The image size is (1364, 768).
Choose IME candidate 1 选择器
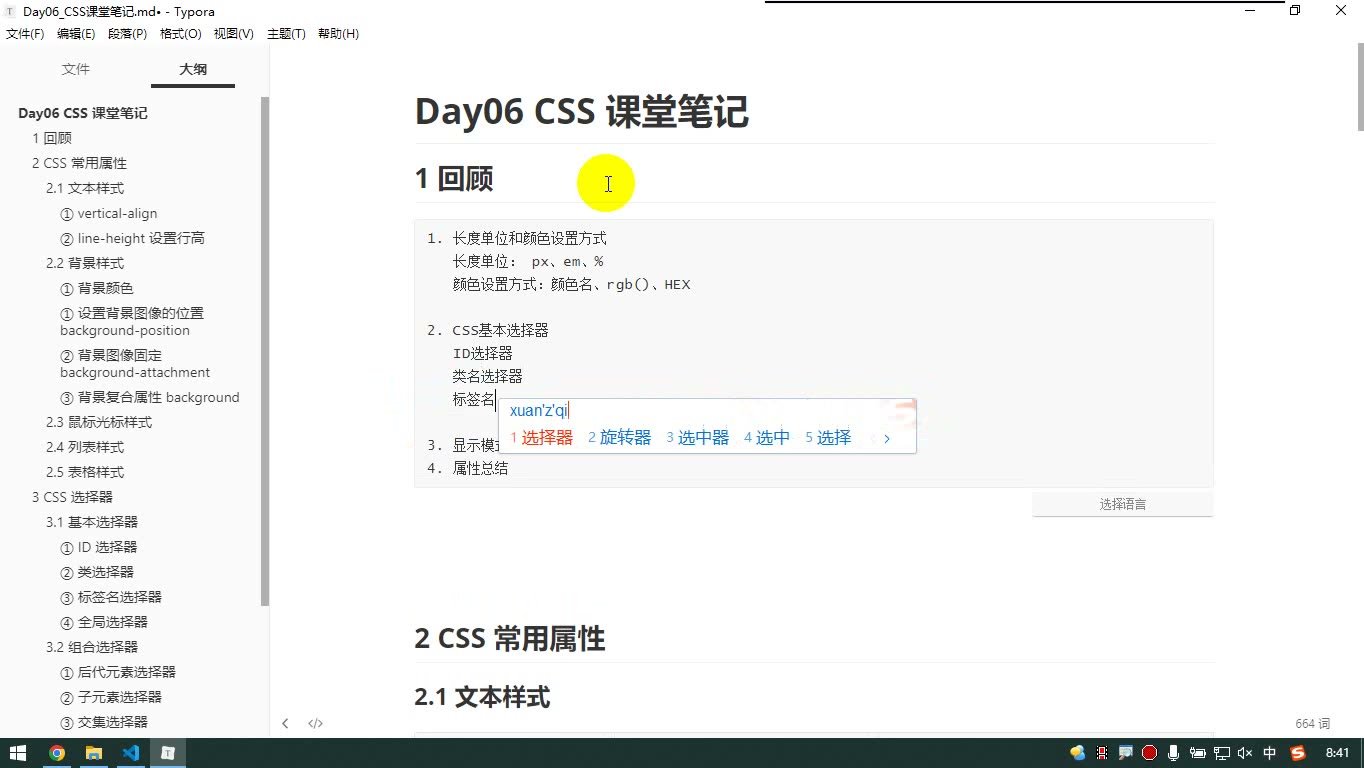[x=541, y=438]
